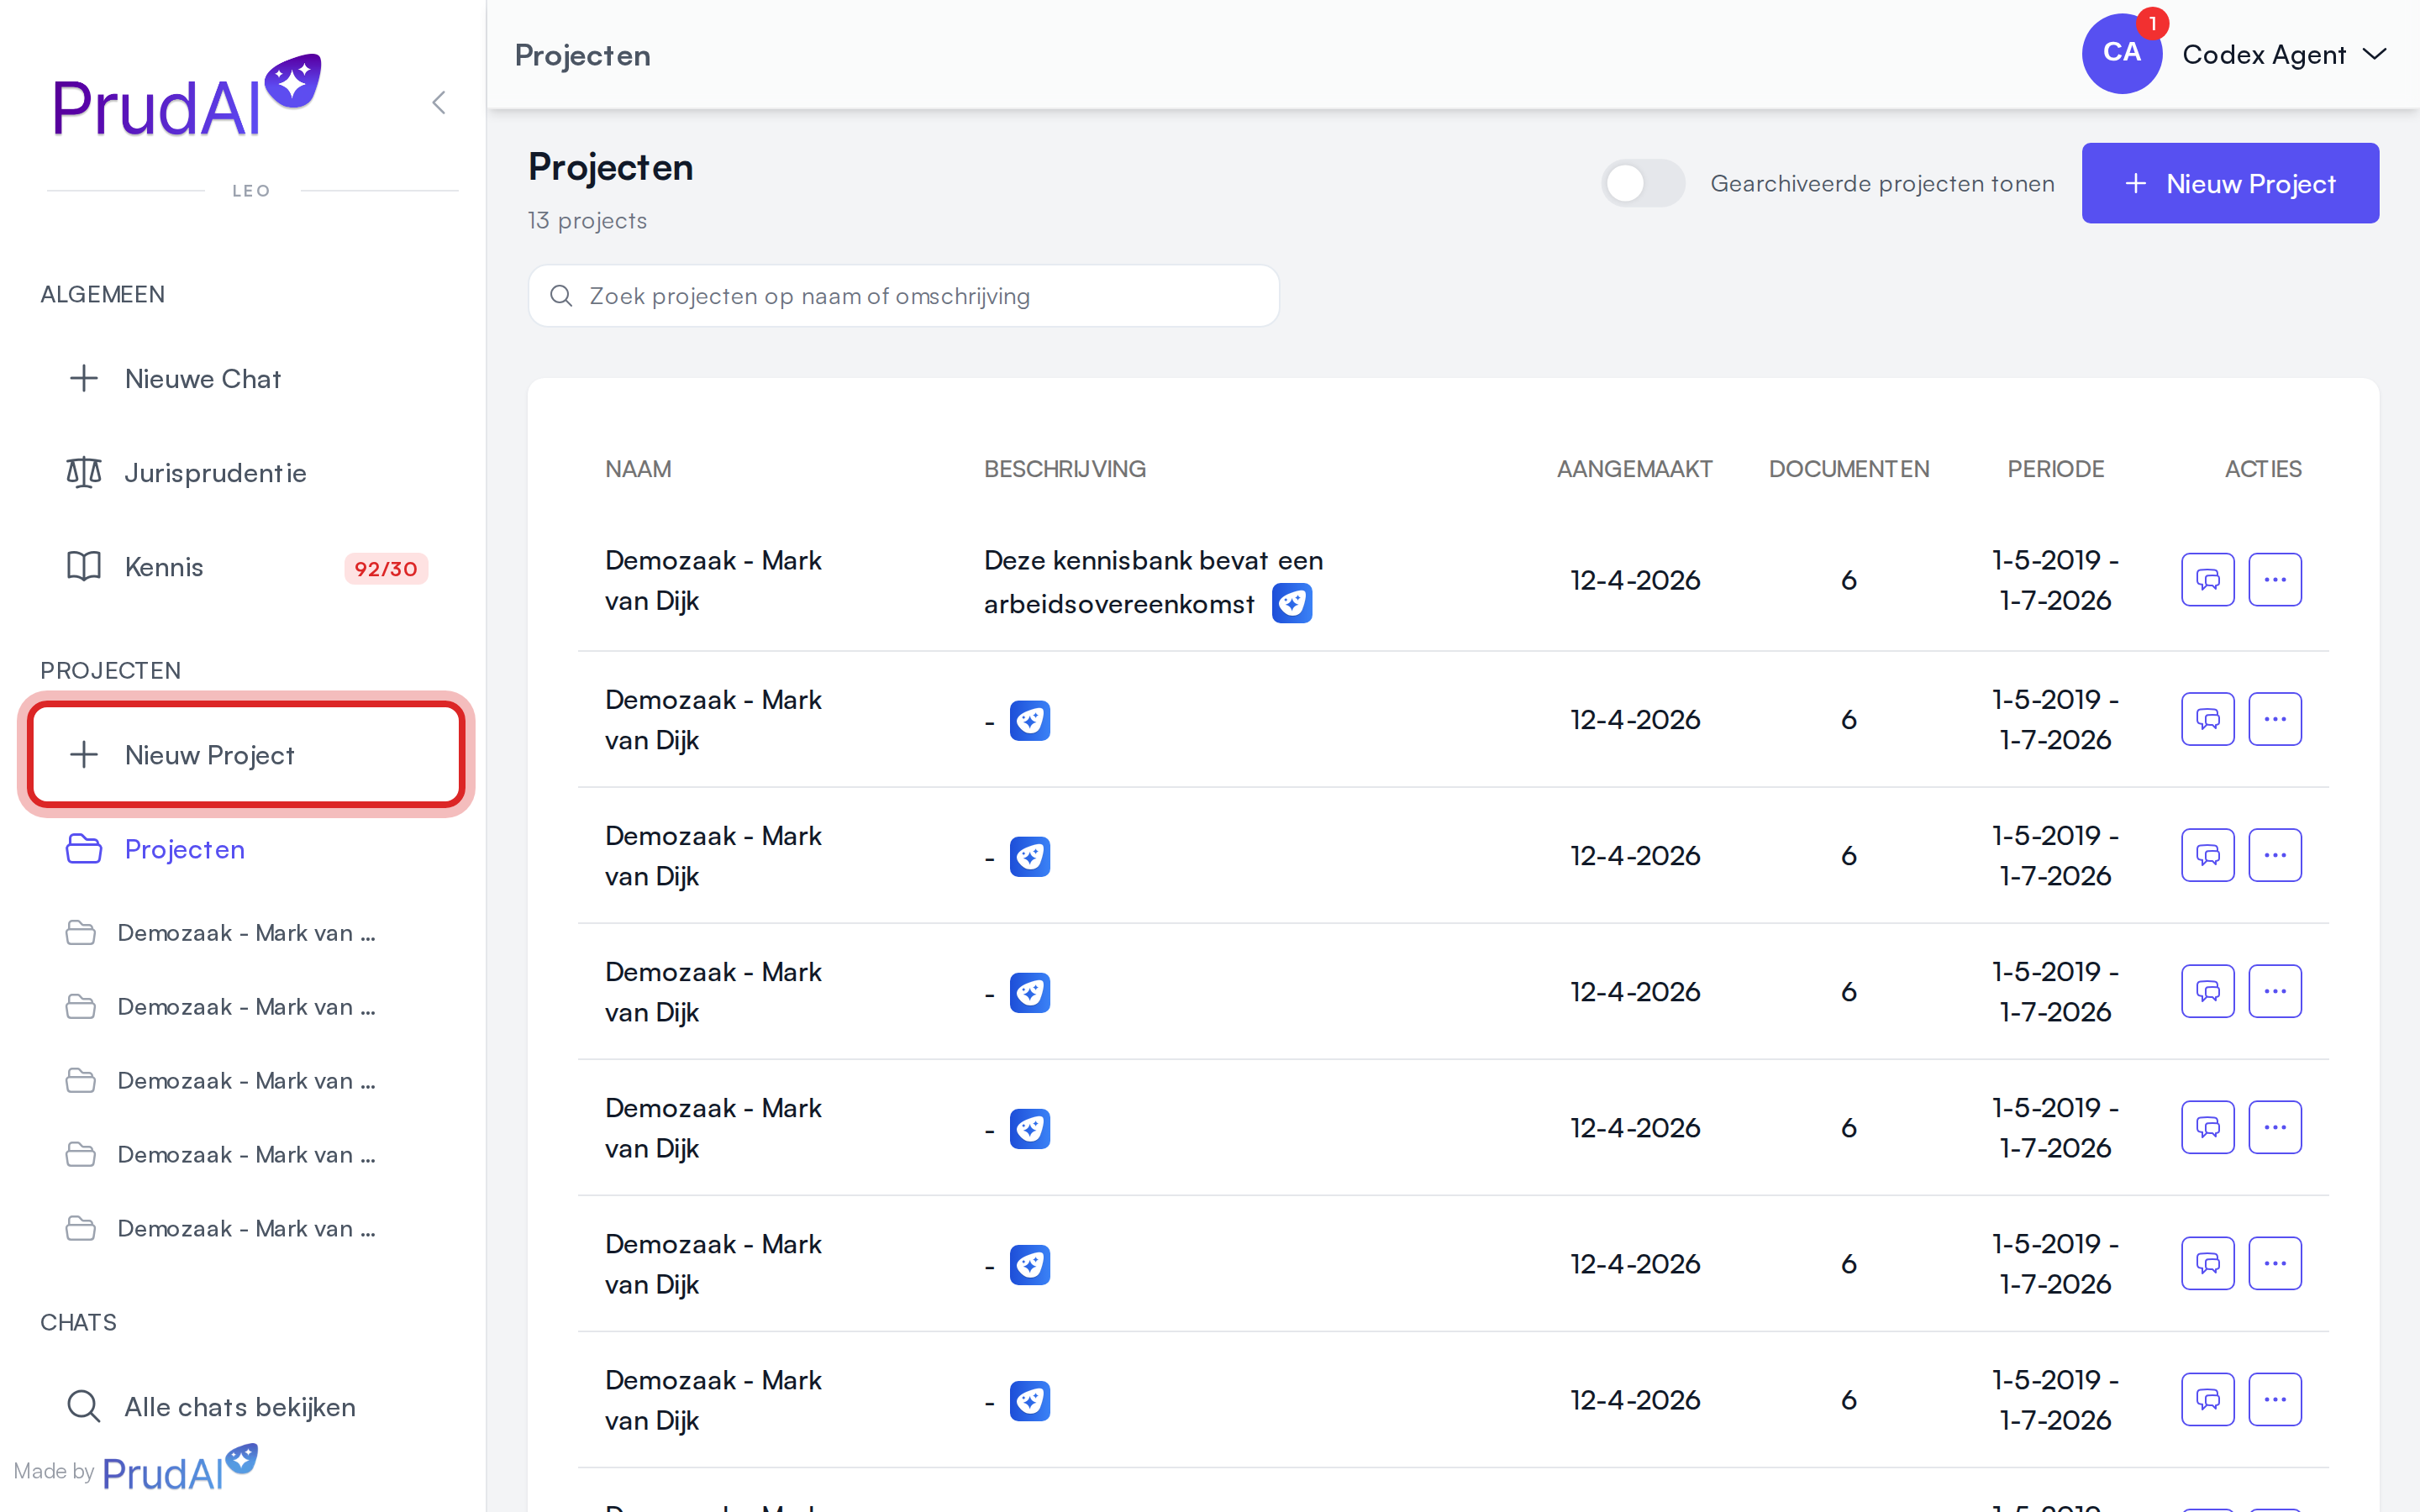
Task: Click the AANGEMAAKT column header
Action: pos(1634,469)
